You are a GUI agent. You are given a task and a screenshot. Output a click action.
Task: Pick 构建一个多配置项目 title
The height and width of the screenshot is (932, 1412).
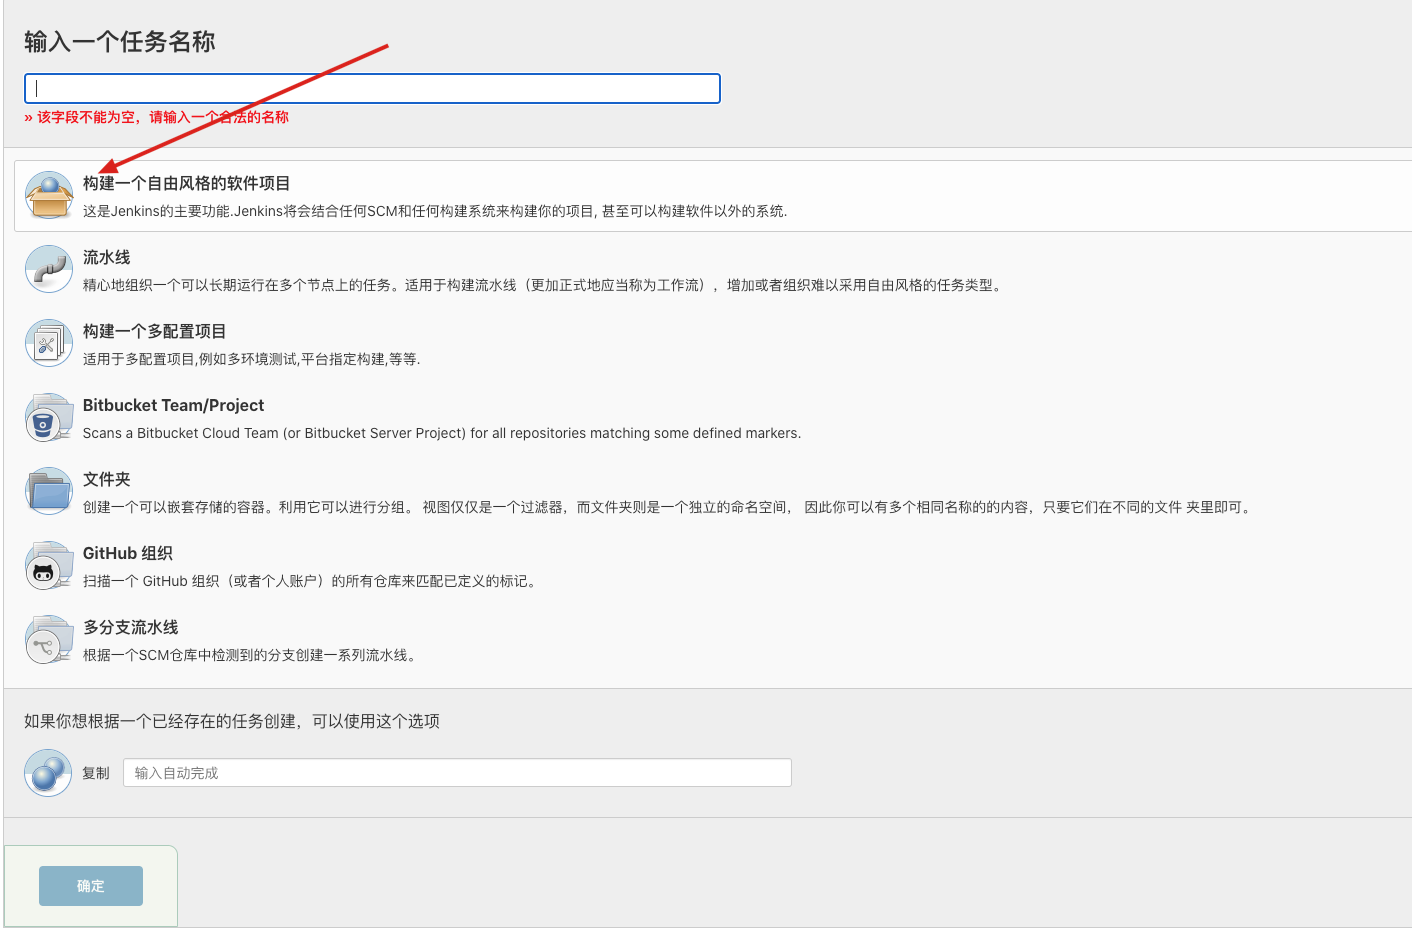pos(155,331)
